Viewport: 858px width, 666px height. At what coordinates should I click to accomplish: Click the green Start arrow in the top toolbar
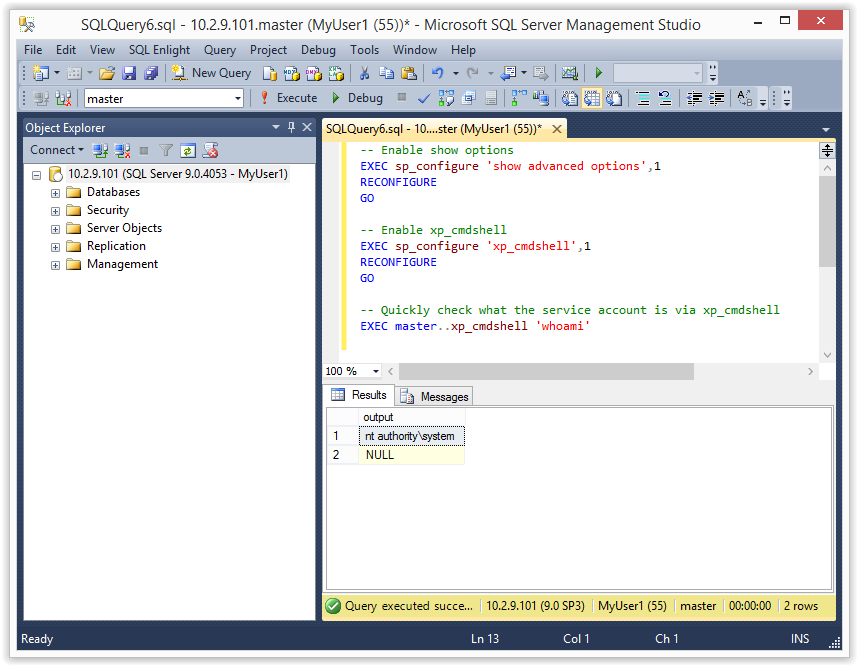tap(599, 73)
